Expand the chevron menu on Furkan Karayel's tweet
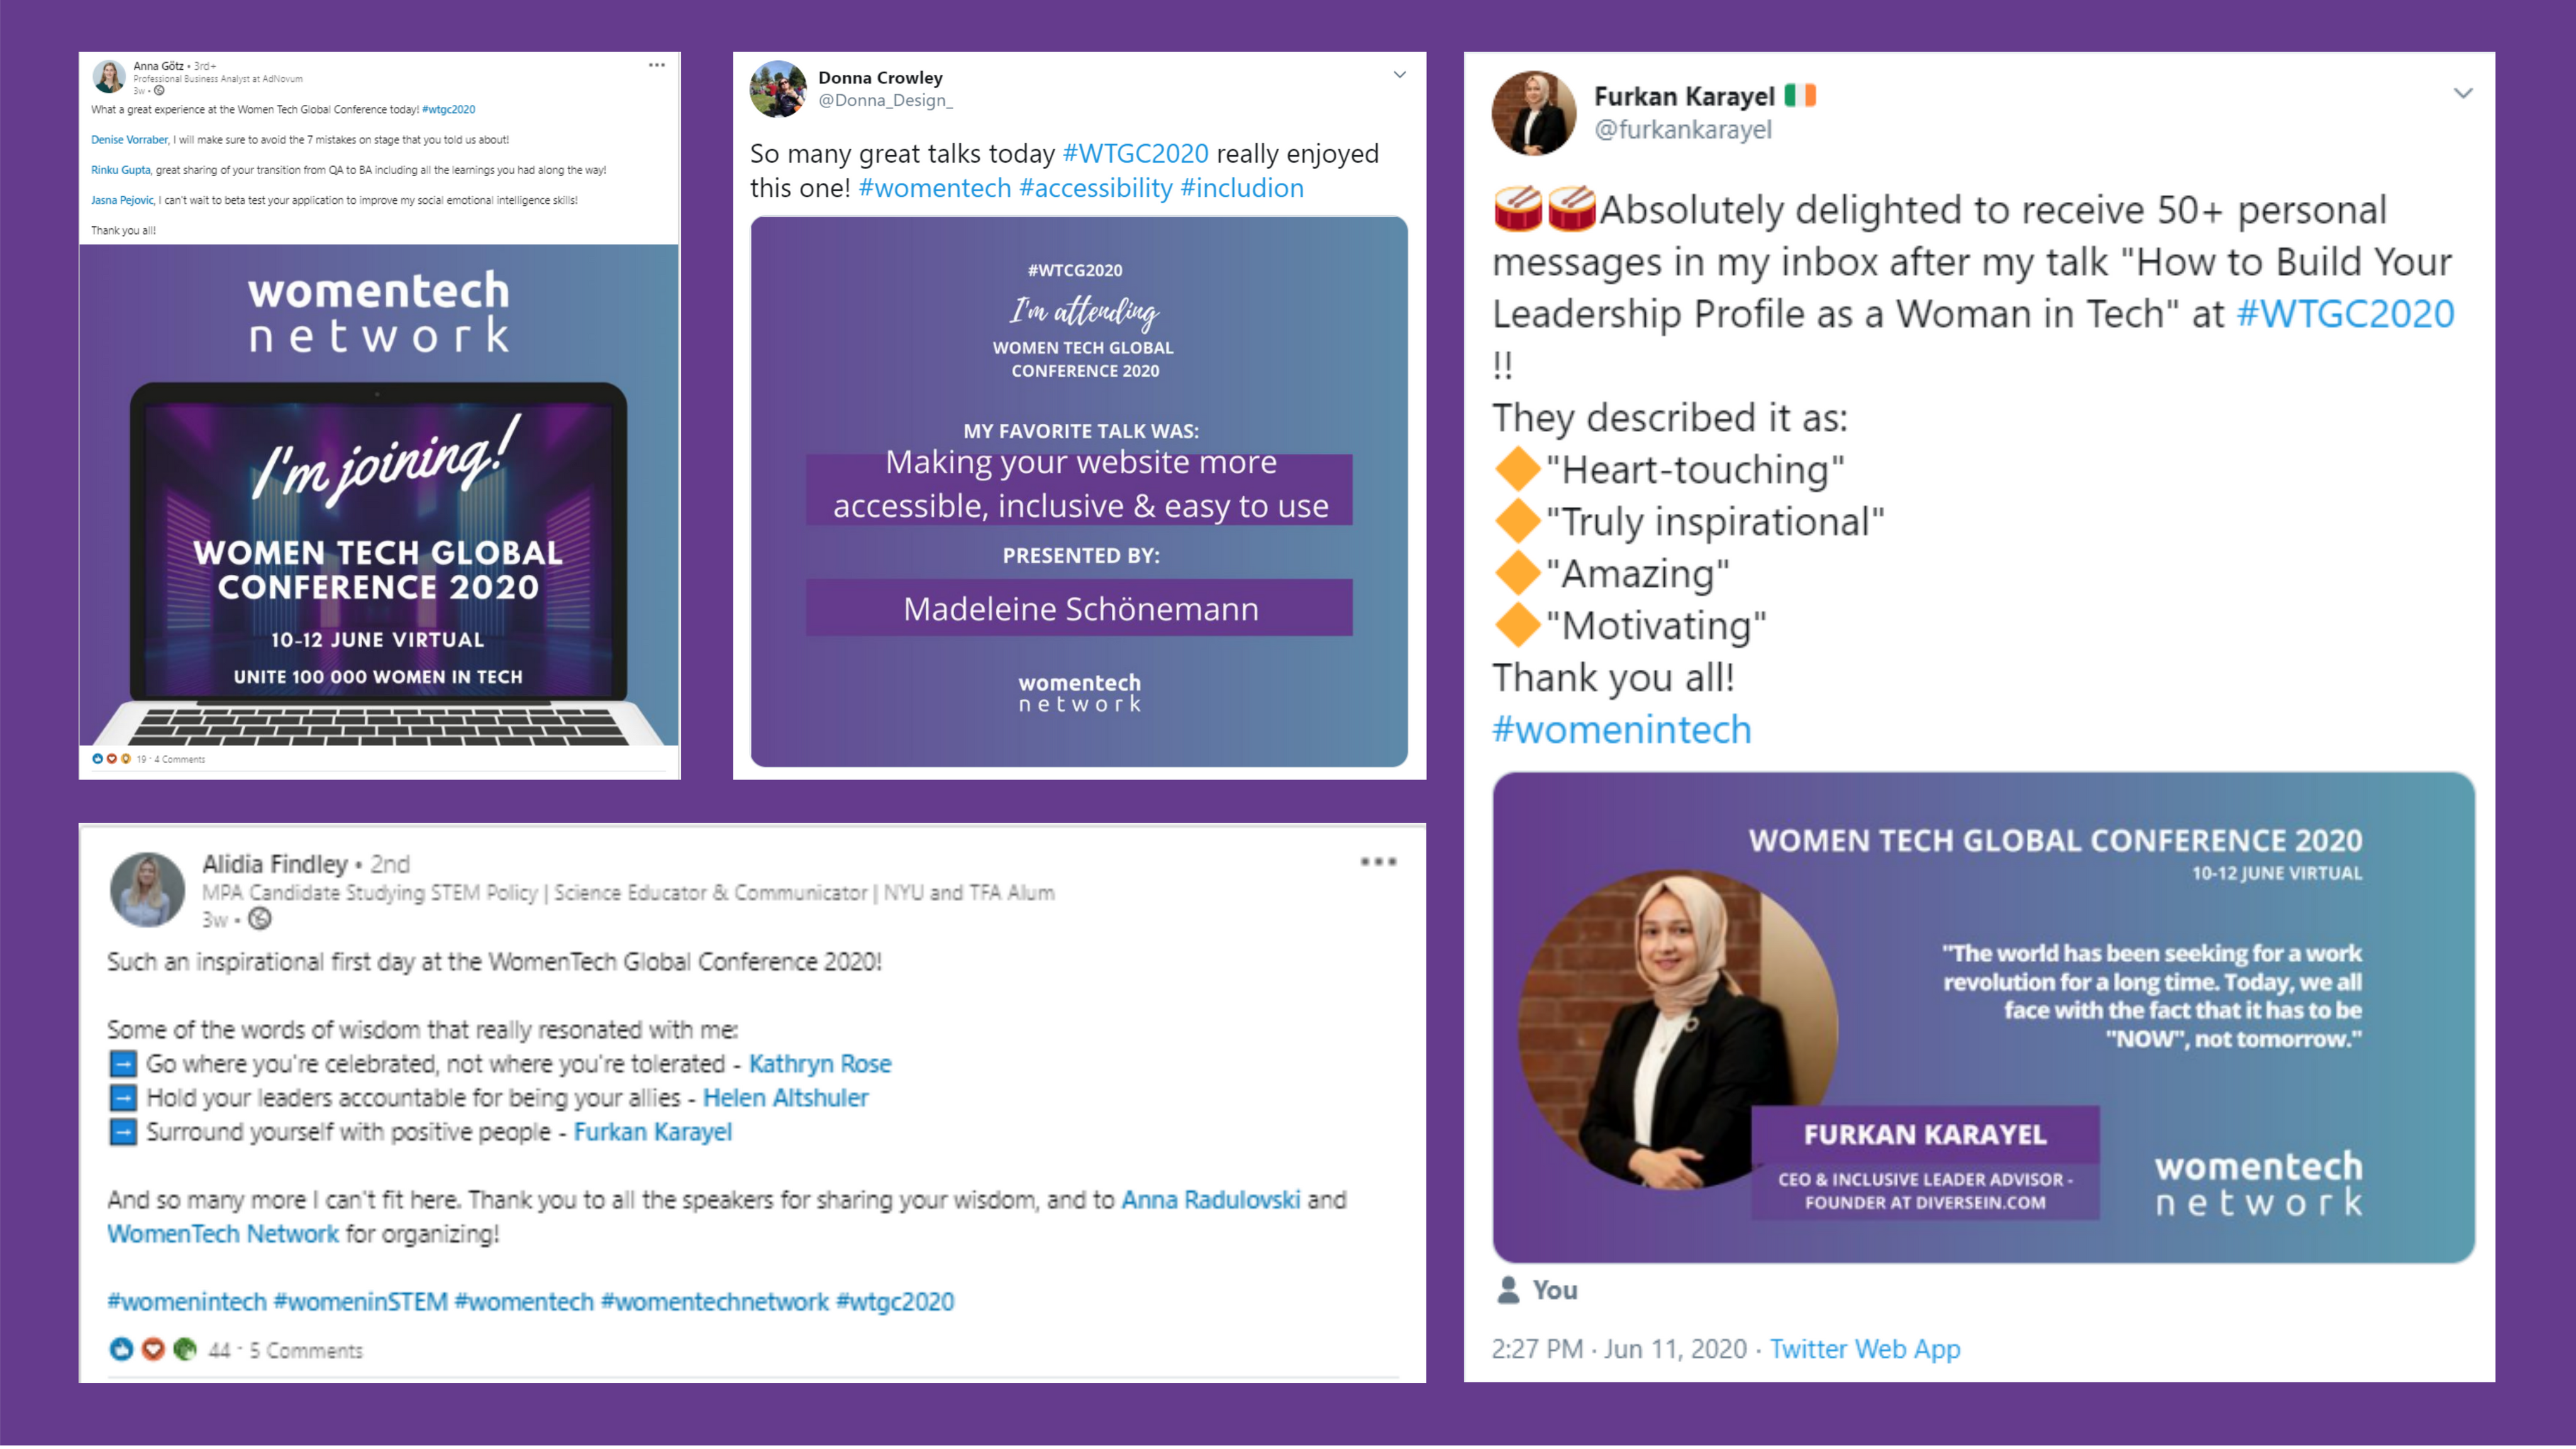Screen dimensions: 2576x1449 [2462, 93]
